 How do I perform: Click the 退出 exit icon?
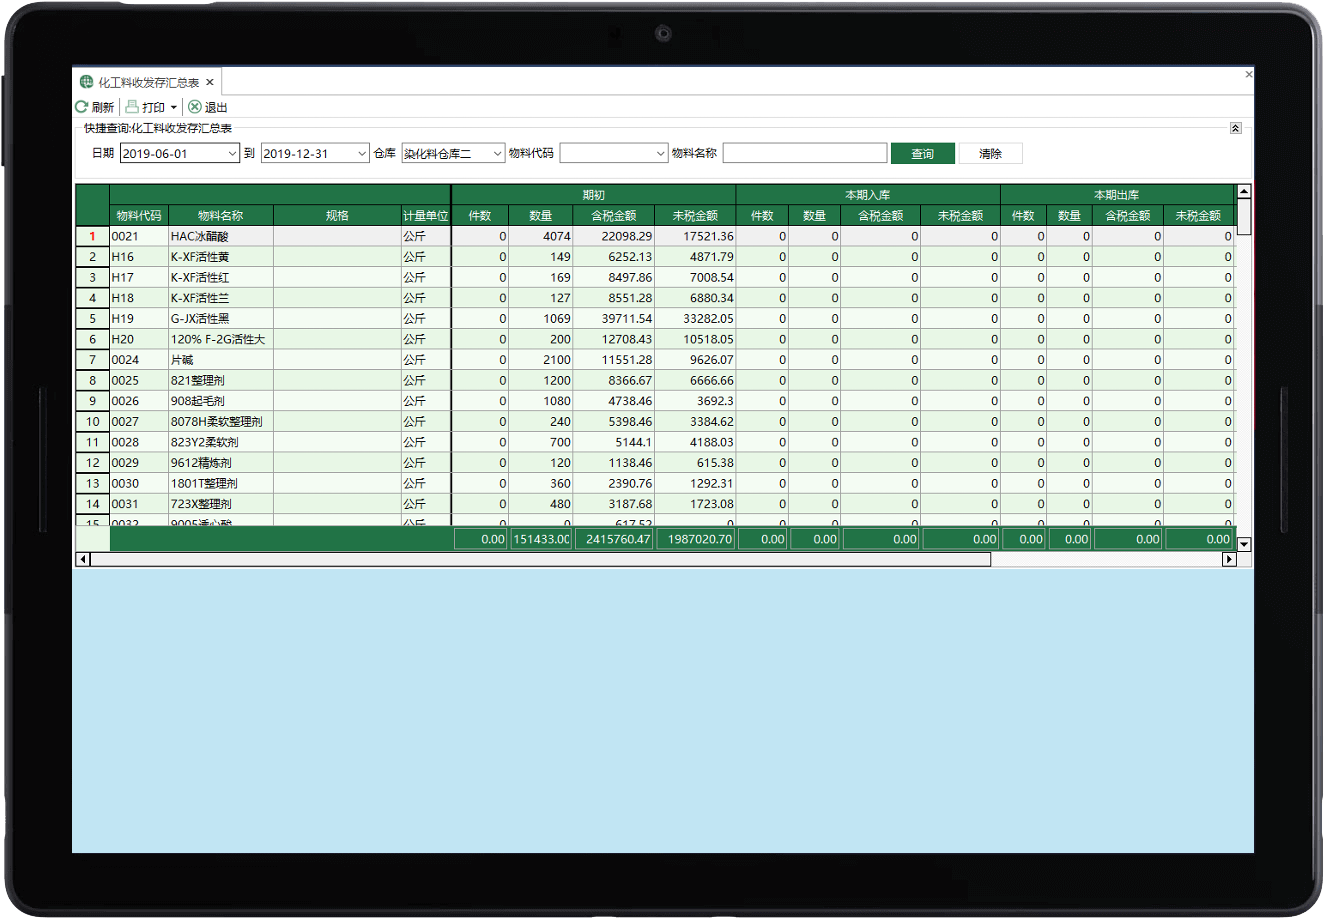click(x=195, y=107)
